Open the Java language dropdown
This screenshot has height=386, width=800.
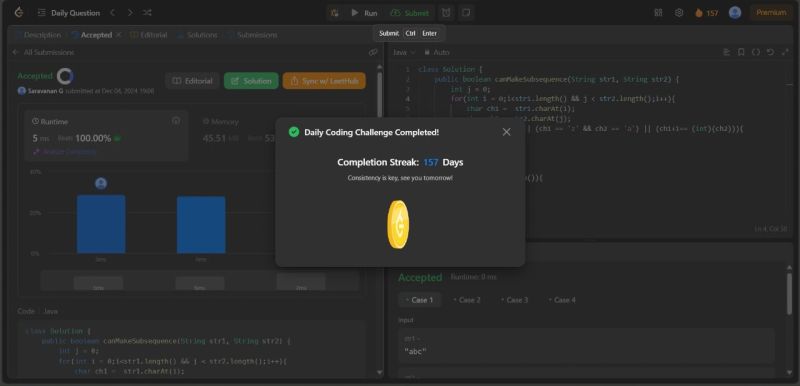[404, 53]
